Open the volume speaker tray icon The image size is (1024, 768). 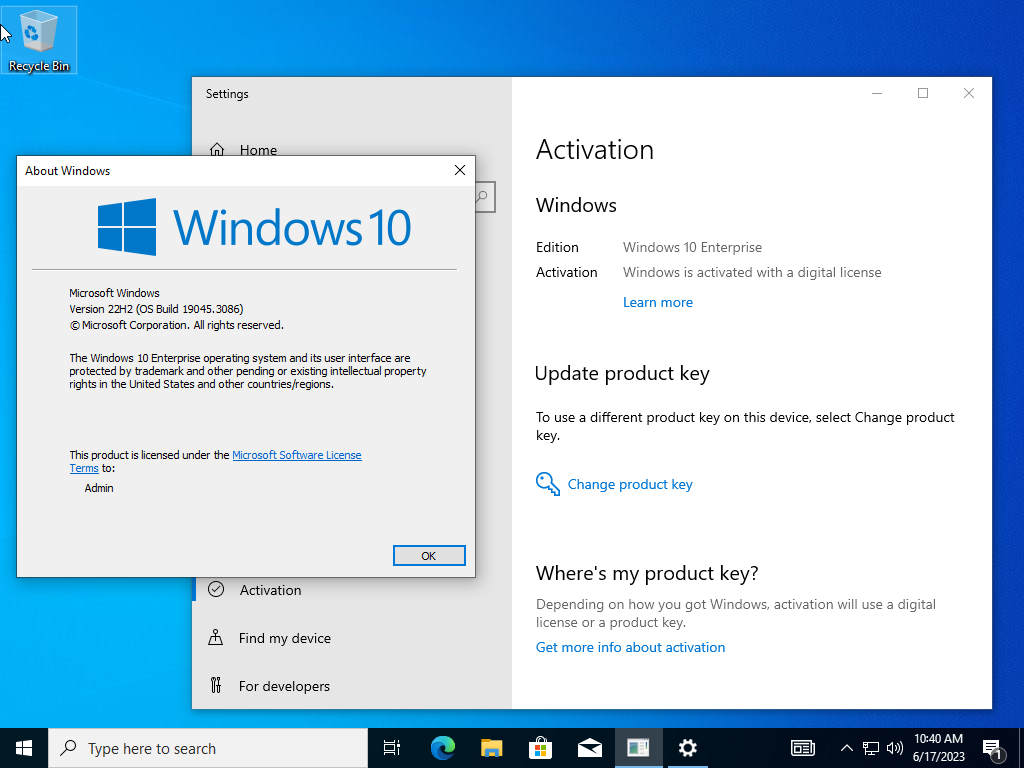click(x=895, y=748)
